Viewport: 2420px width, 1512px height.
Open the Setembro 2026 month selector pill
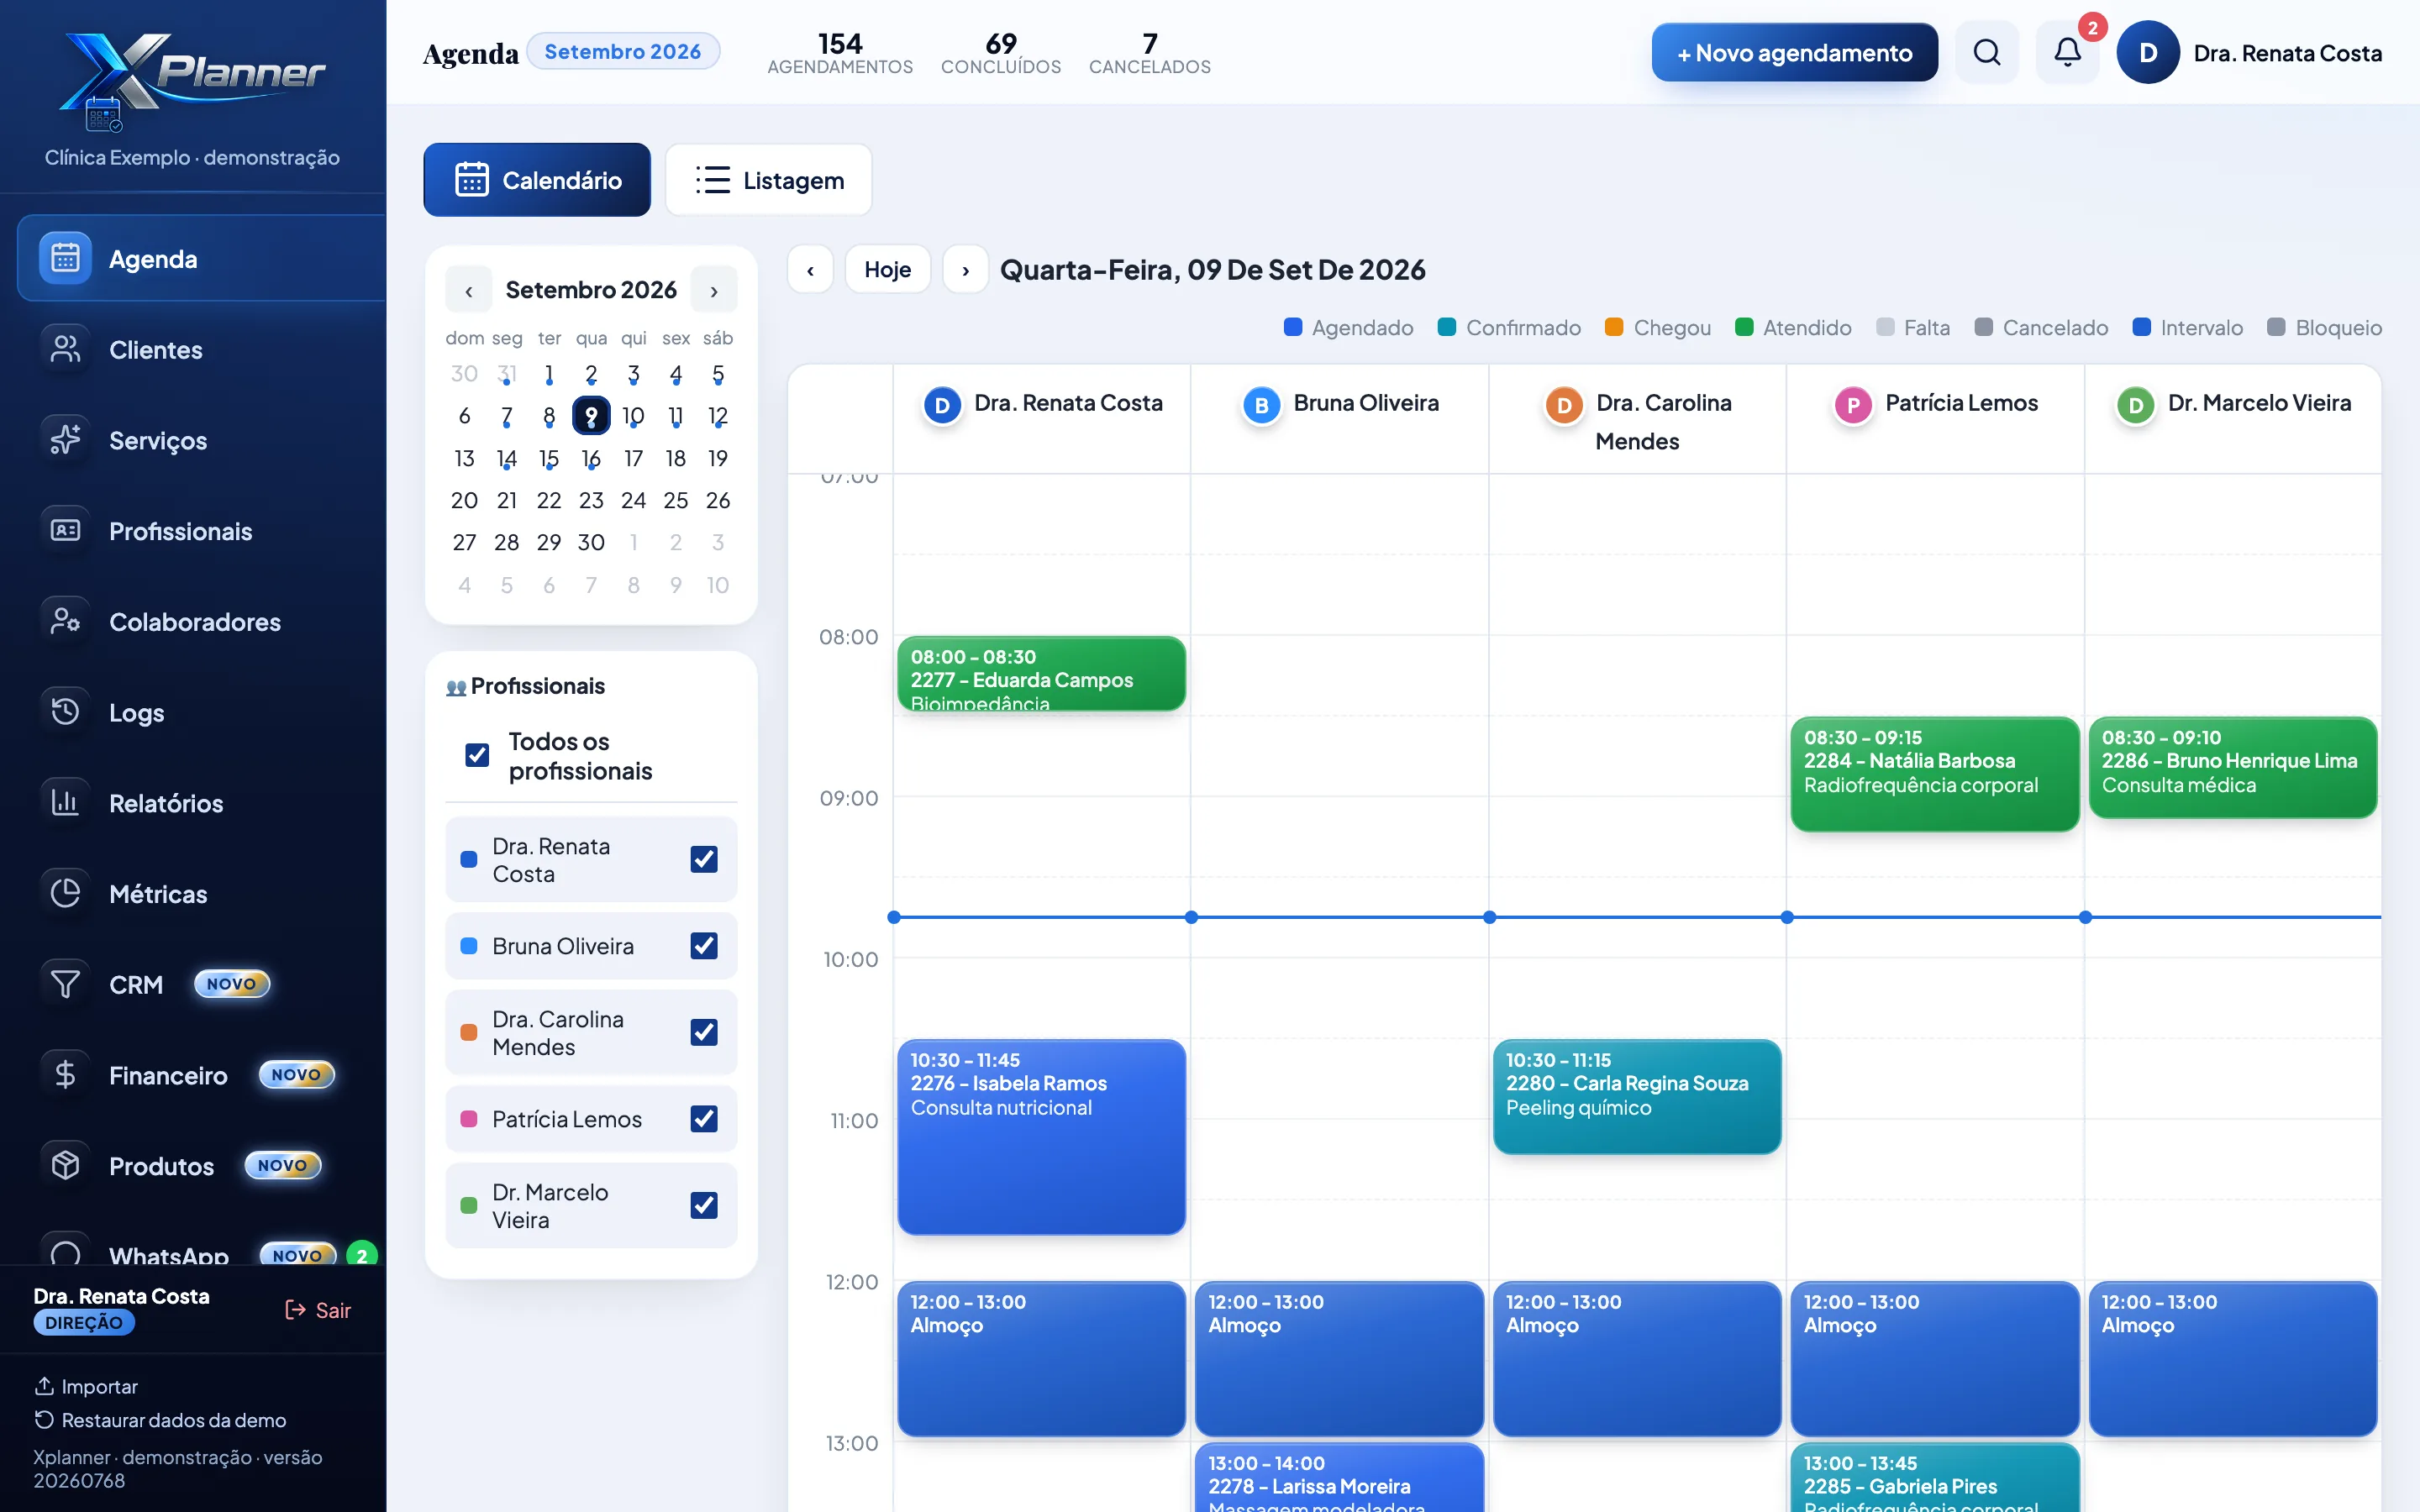coord(622,51)
